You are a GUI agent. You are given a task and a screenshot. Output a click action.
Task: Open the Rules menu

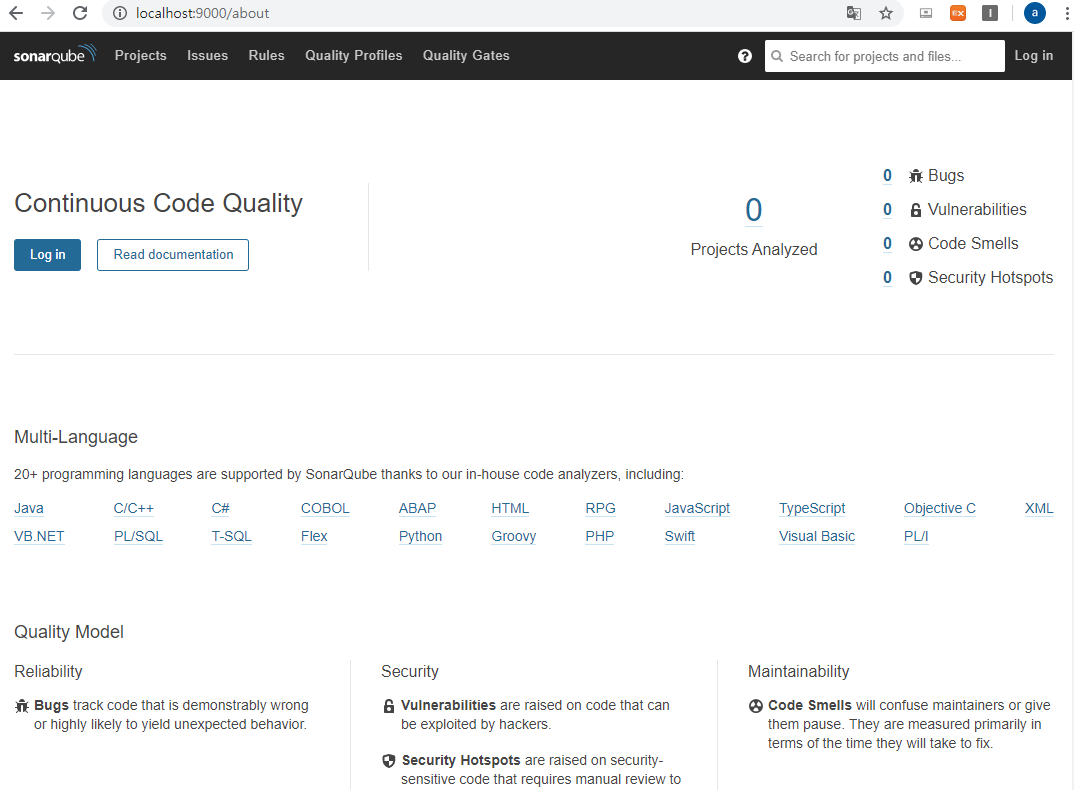tap(266, 55)
